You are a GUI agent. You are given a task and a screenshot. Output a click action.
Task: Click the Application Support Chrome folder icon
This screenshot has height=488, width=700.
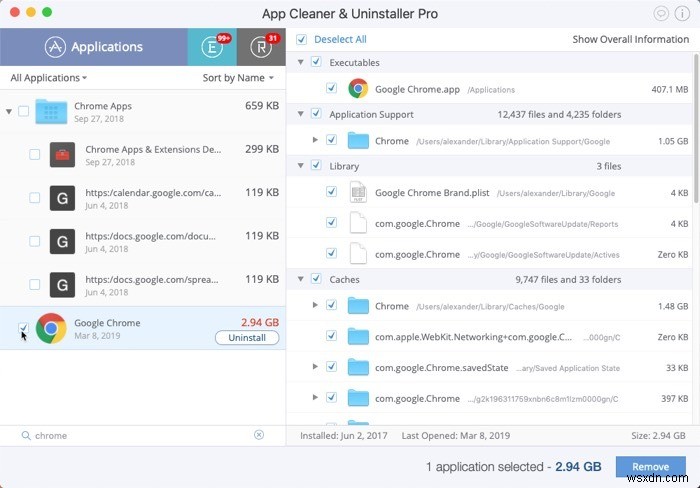(x=358, y=141)
